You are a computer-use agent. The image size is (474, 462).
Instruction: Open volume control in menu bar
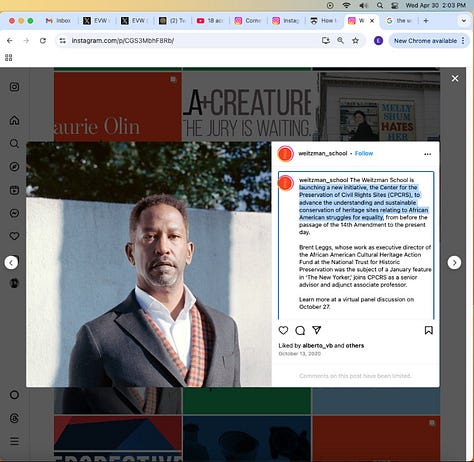[x=363, y=5]
